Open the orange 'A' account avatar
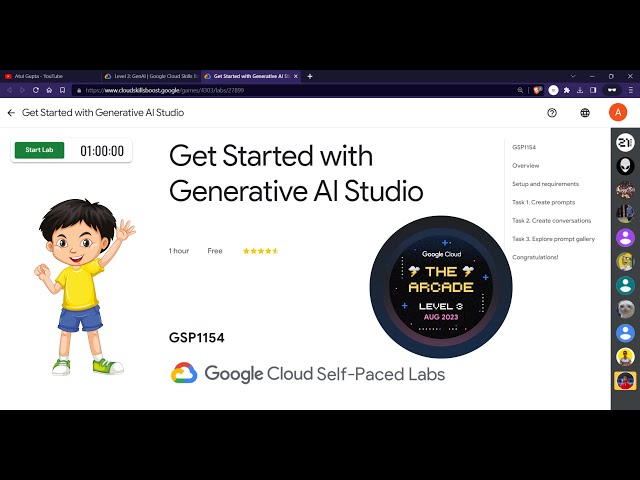This screenshot has height=480, width=640. pyautogui.click(x=618, y=113)
